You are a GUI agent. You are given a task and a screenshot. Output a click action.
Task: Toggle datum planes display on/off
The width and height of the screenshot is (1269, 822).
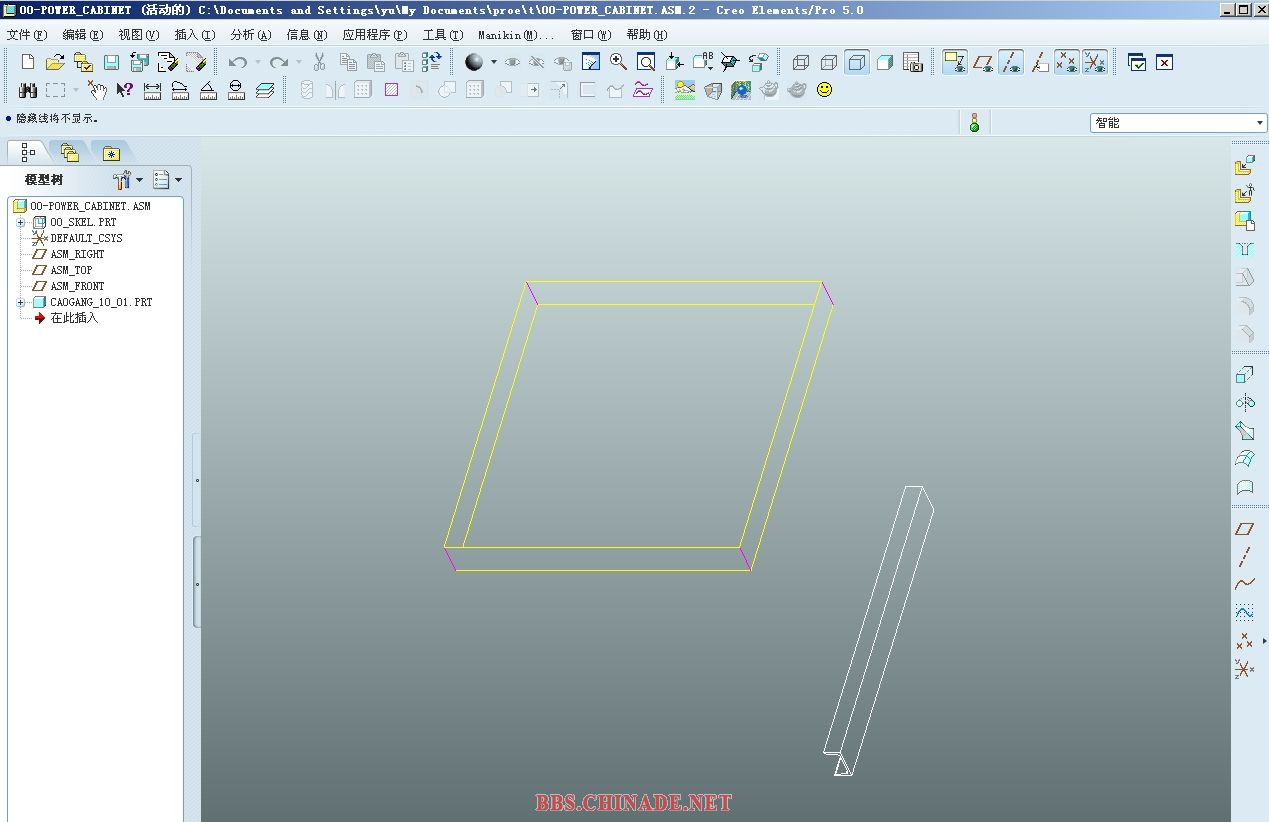click(x=983, y=63)
